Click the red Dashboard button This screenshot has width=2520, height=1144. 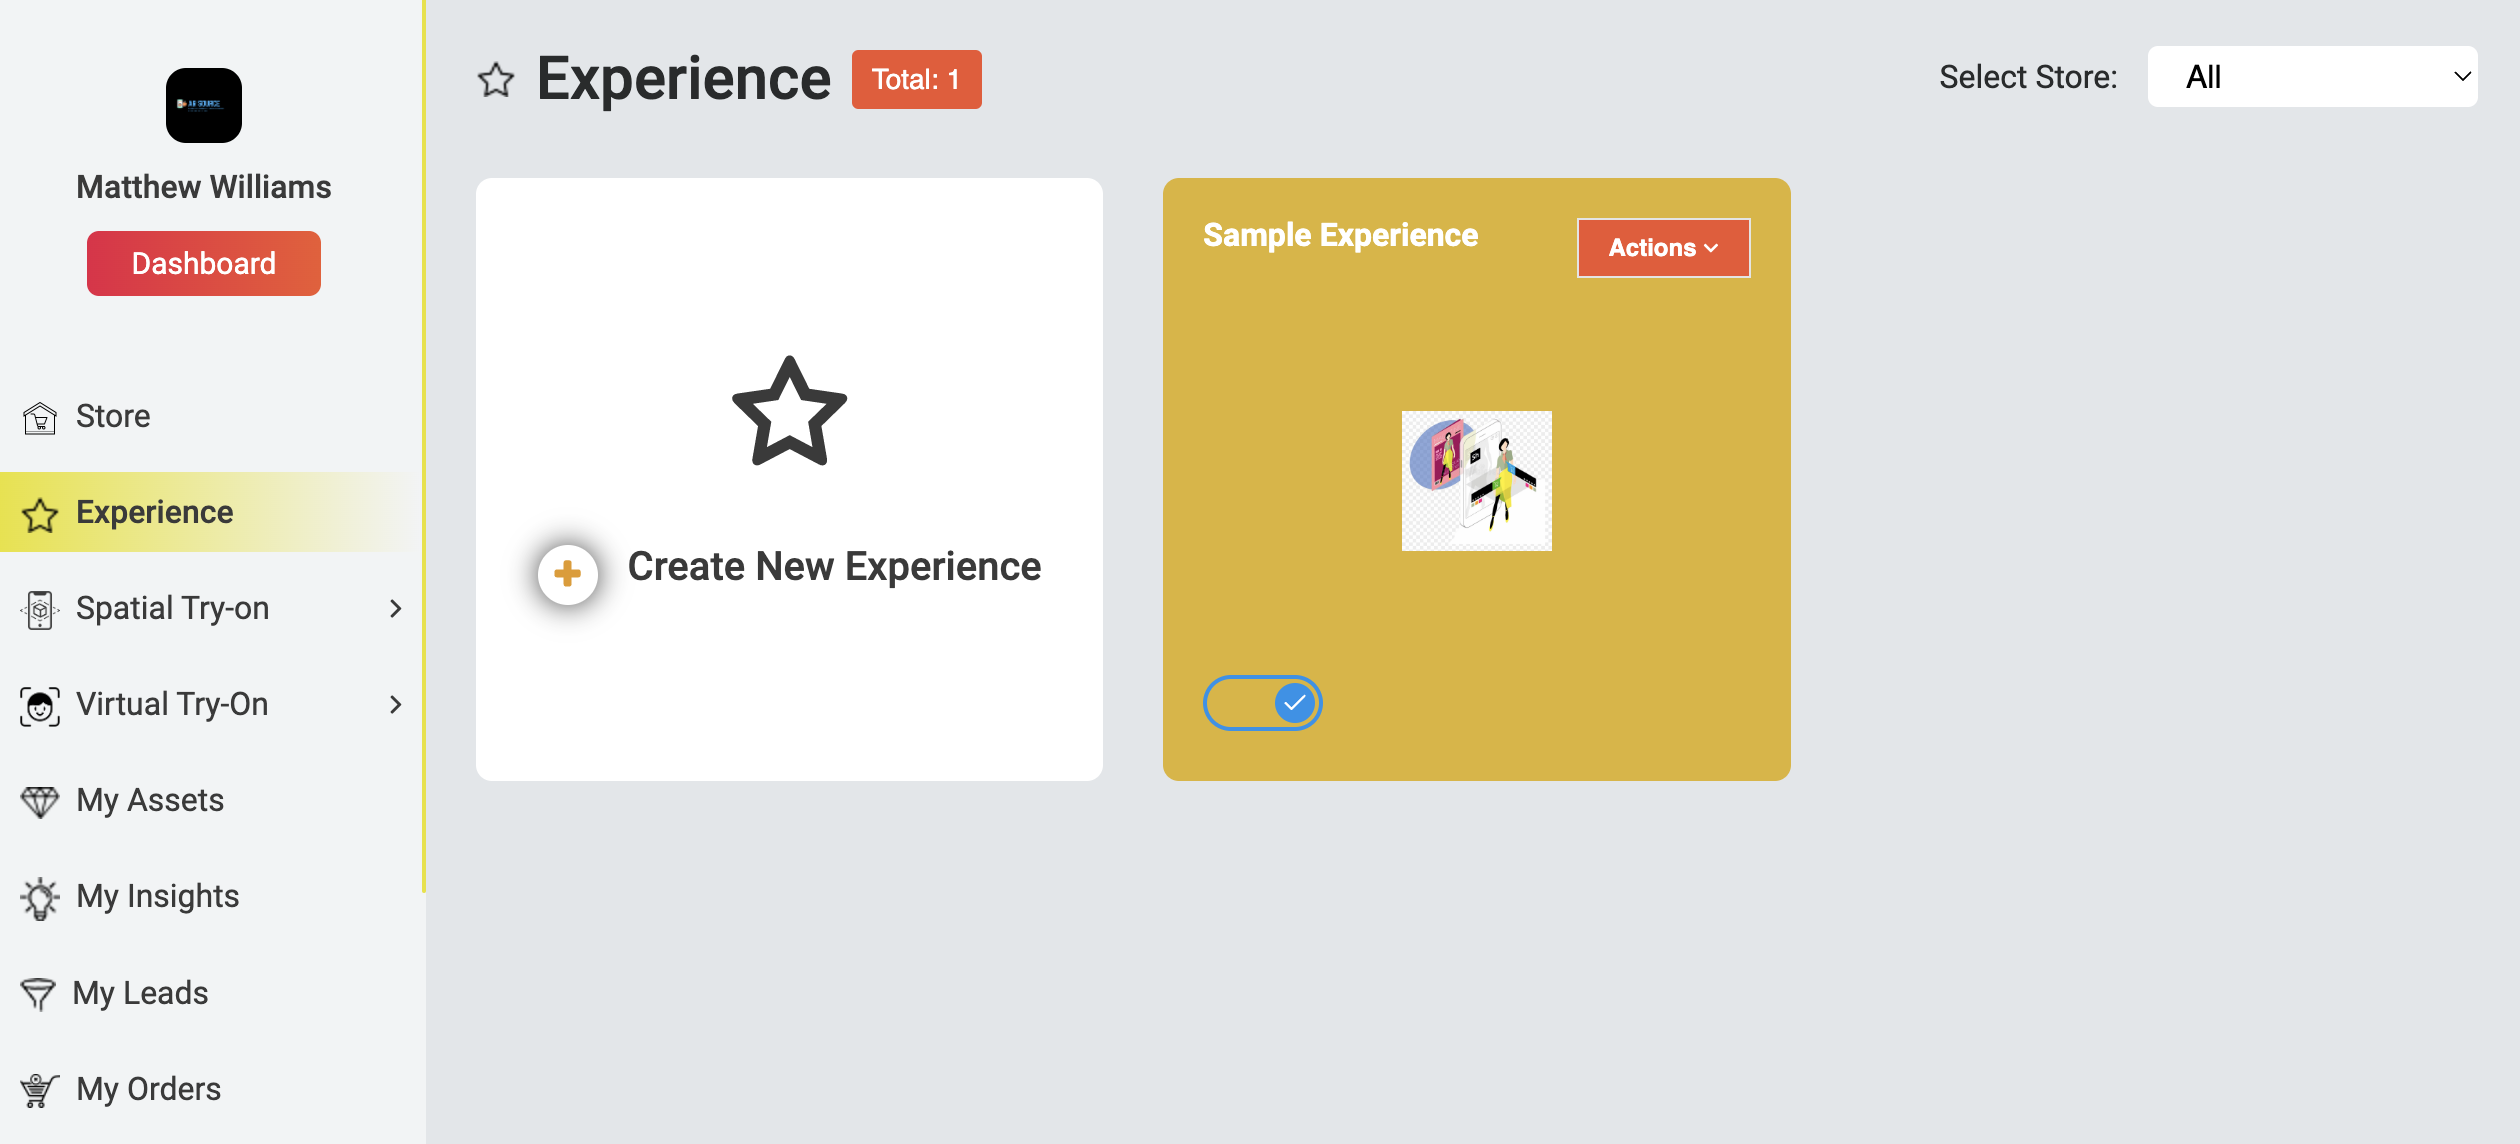(204, 263)
